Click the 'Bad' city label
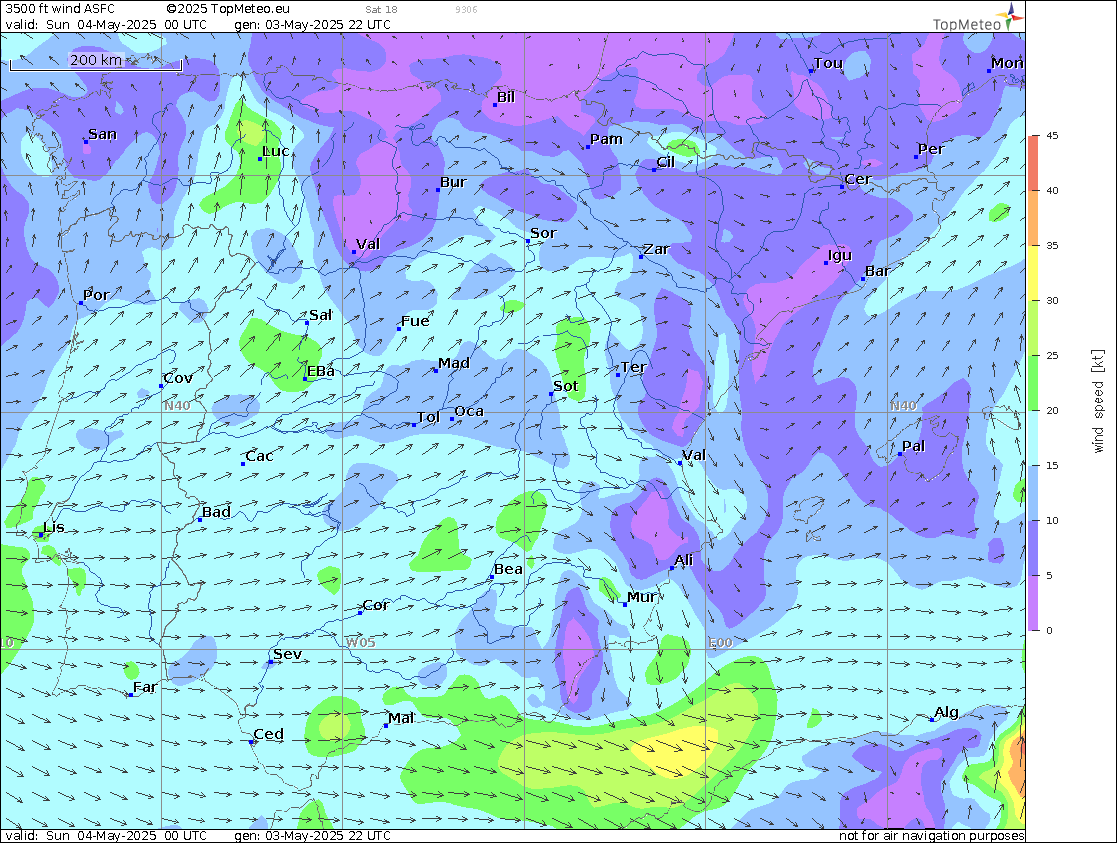 pos(216,512)
